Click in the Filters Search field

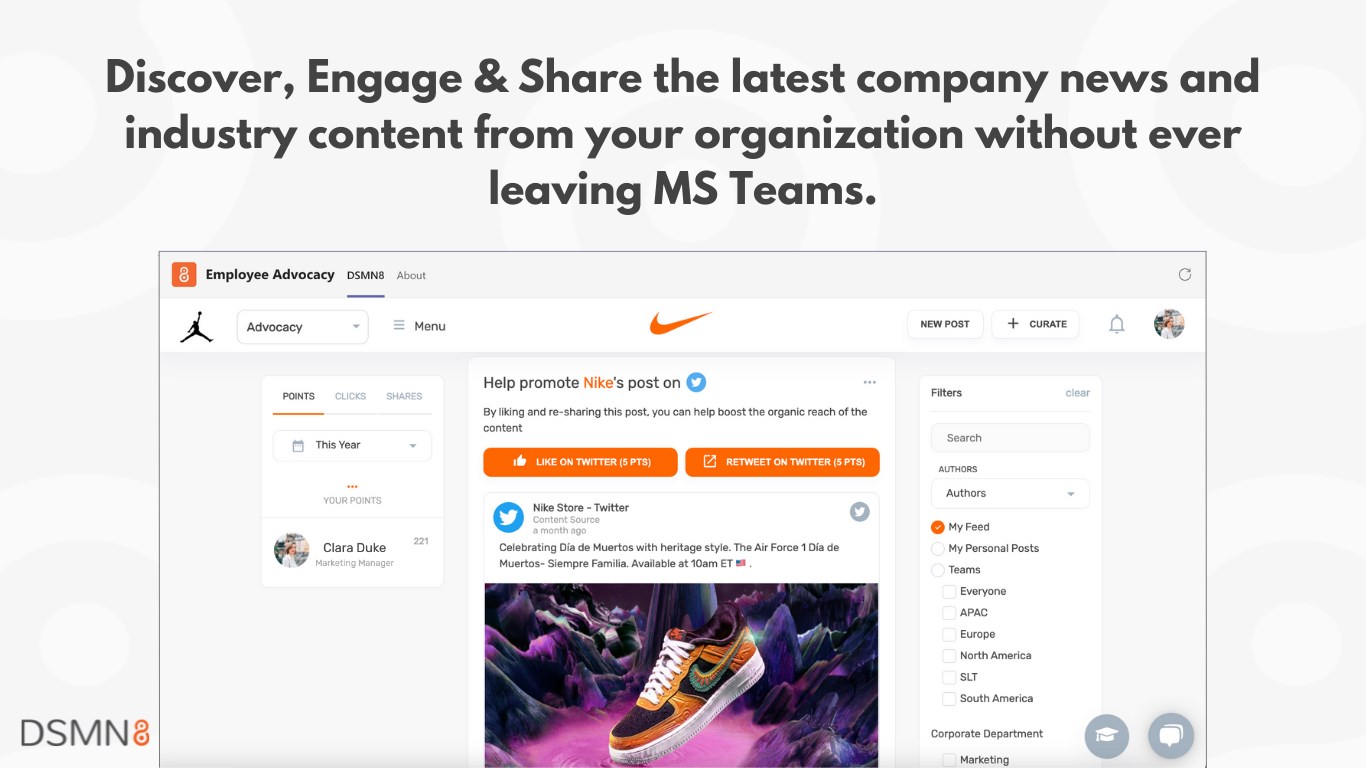click(1010, 438)
